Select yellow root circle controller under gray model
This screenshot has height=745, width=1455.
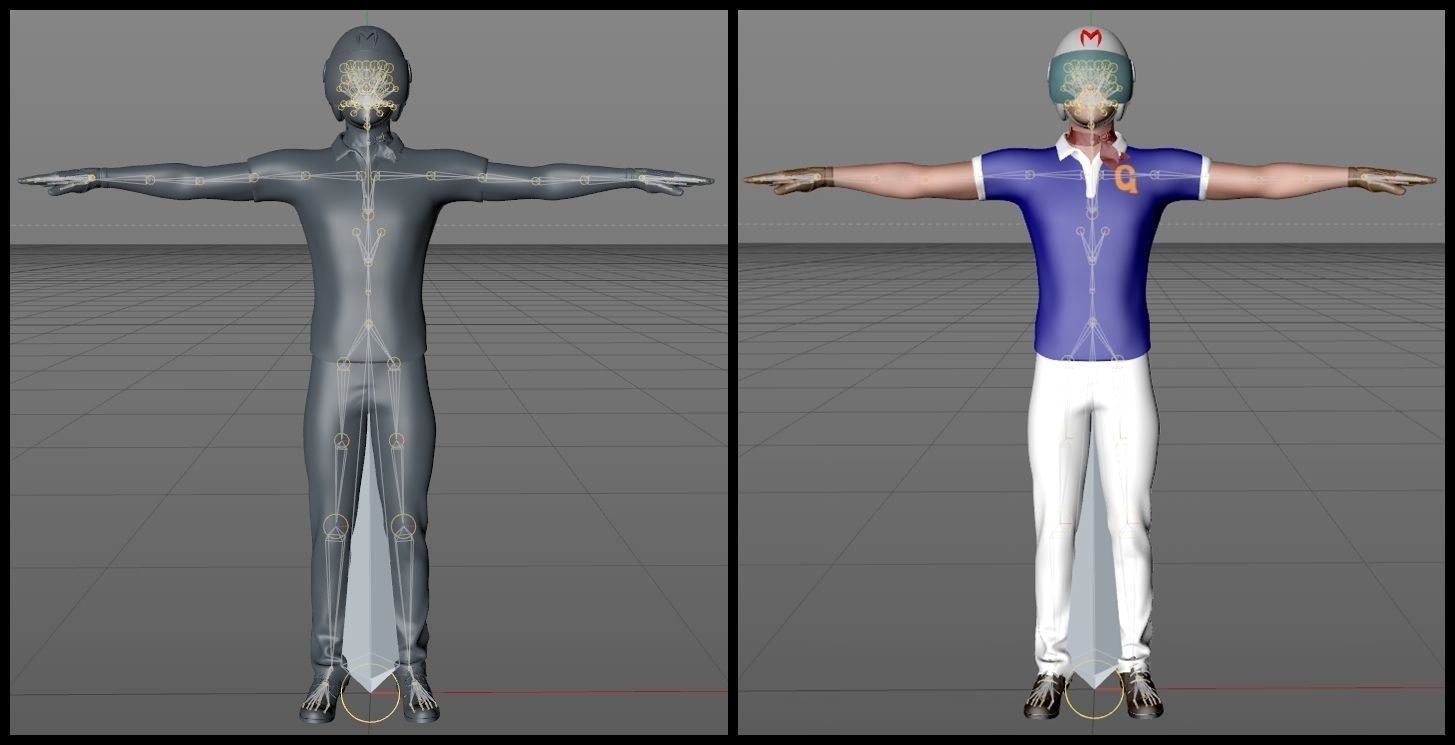point(370,695)
